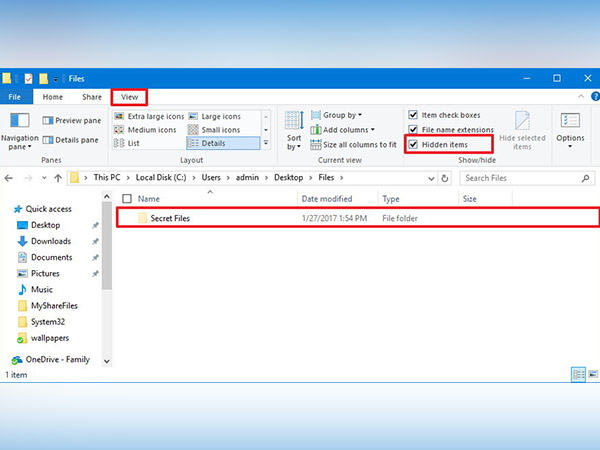Click the Search Files input box
Image resolution: width=600 pixels, height=450 pixels.
520,178
